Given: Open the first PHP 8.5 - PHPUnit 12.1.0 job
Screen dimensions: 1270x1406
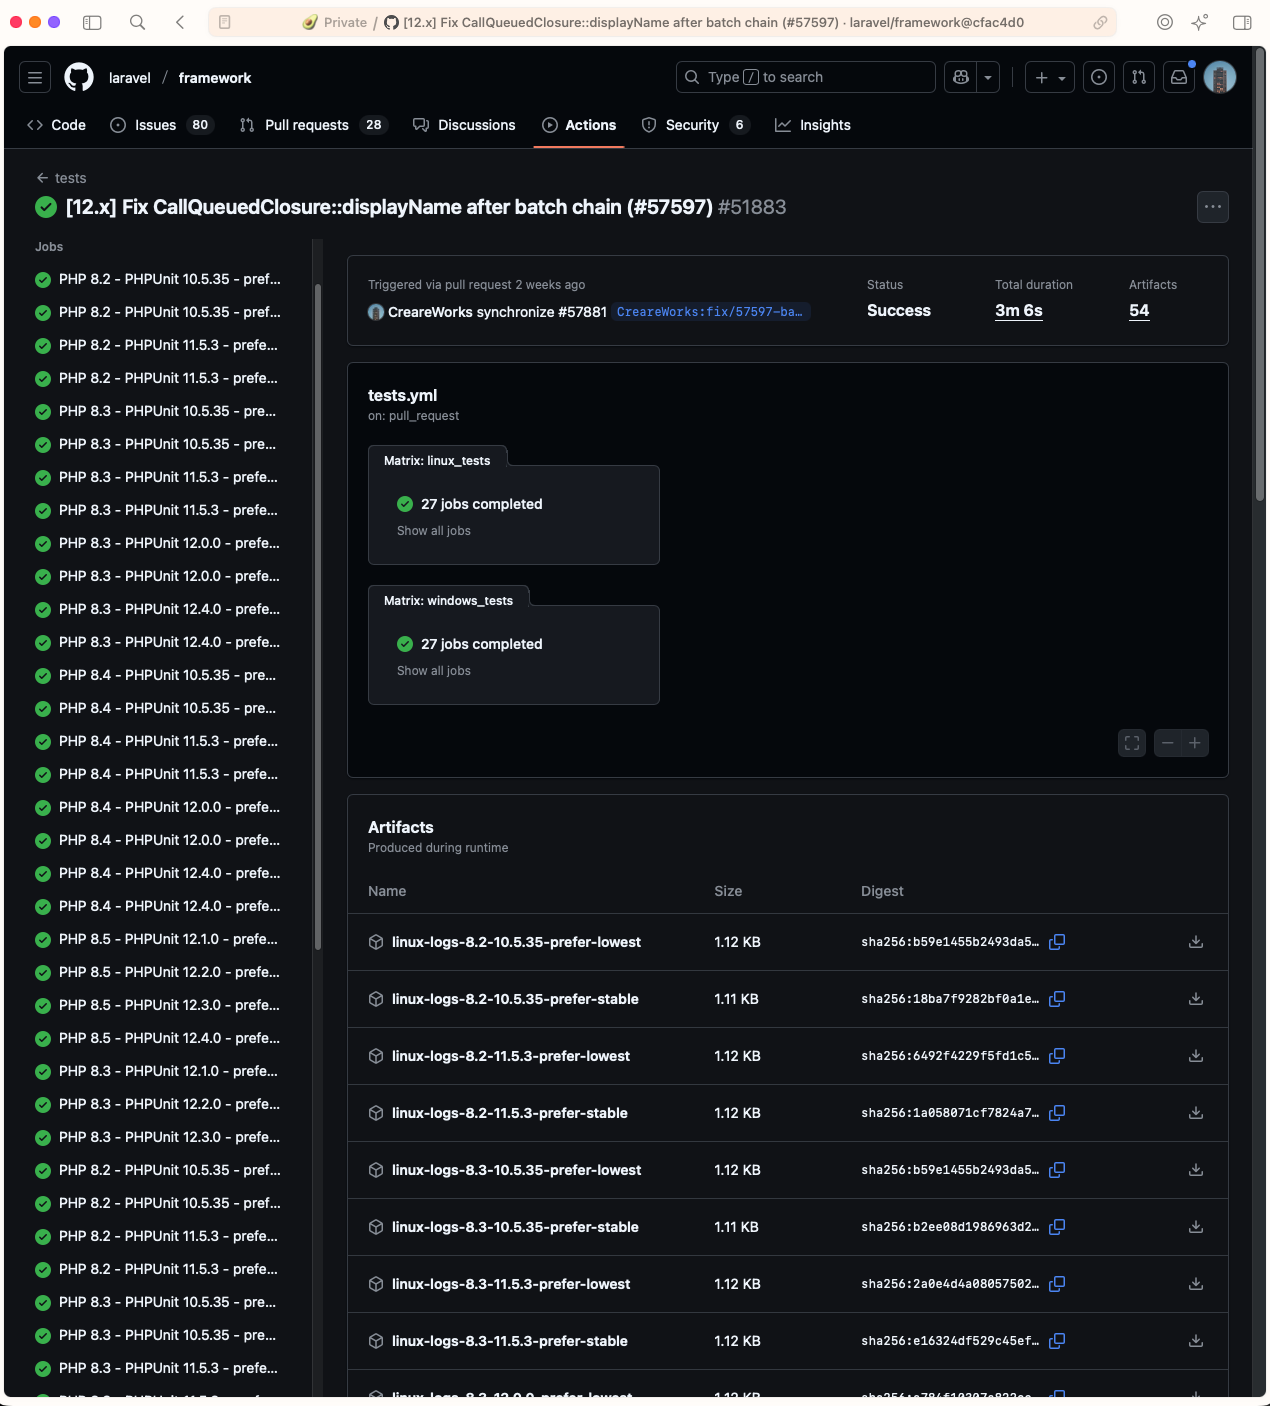Looking at the screenshot, I should (158, 939).
